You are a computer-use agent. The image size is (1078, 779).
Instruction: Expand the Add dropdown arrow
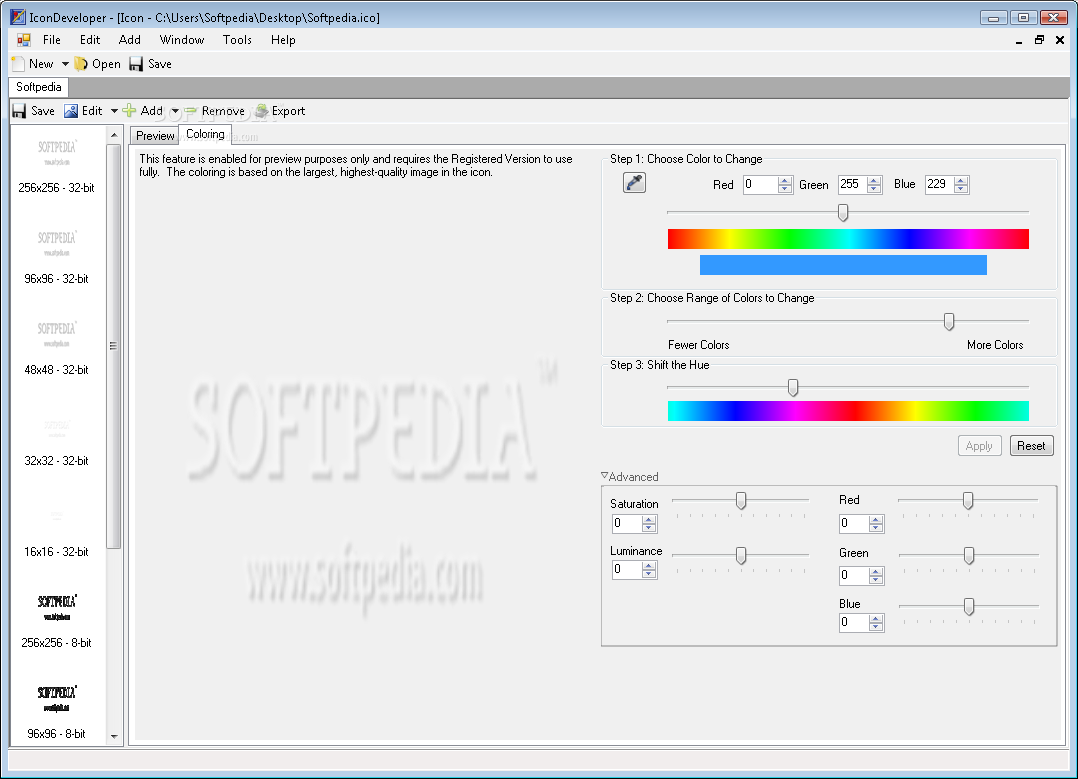coord(175,111)
